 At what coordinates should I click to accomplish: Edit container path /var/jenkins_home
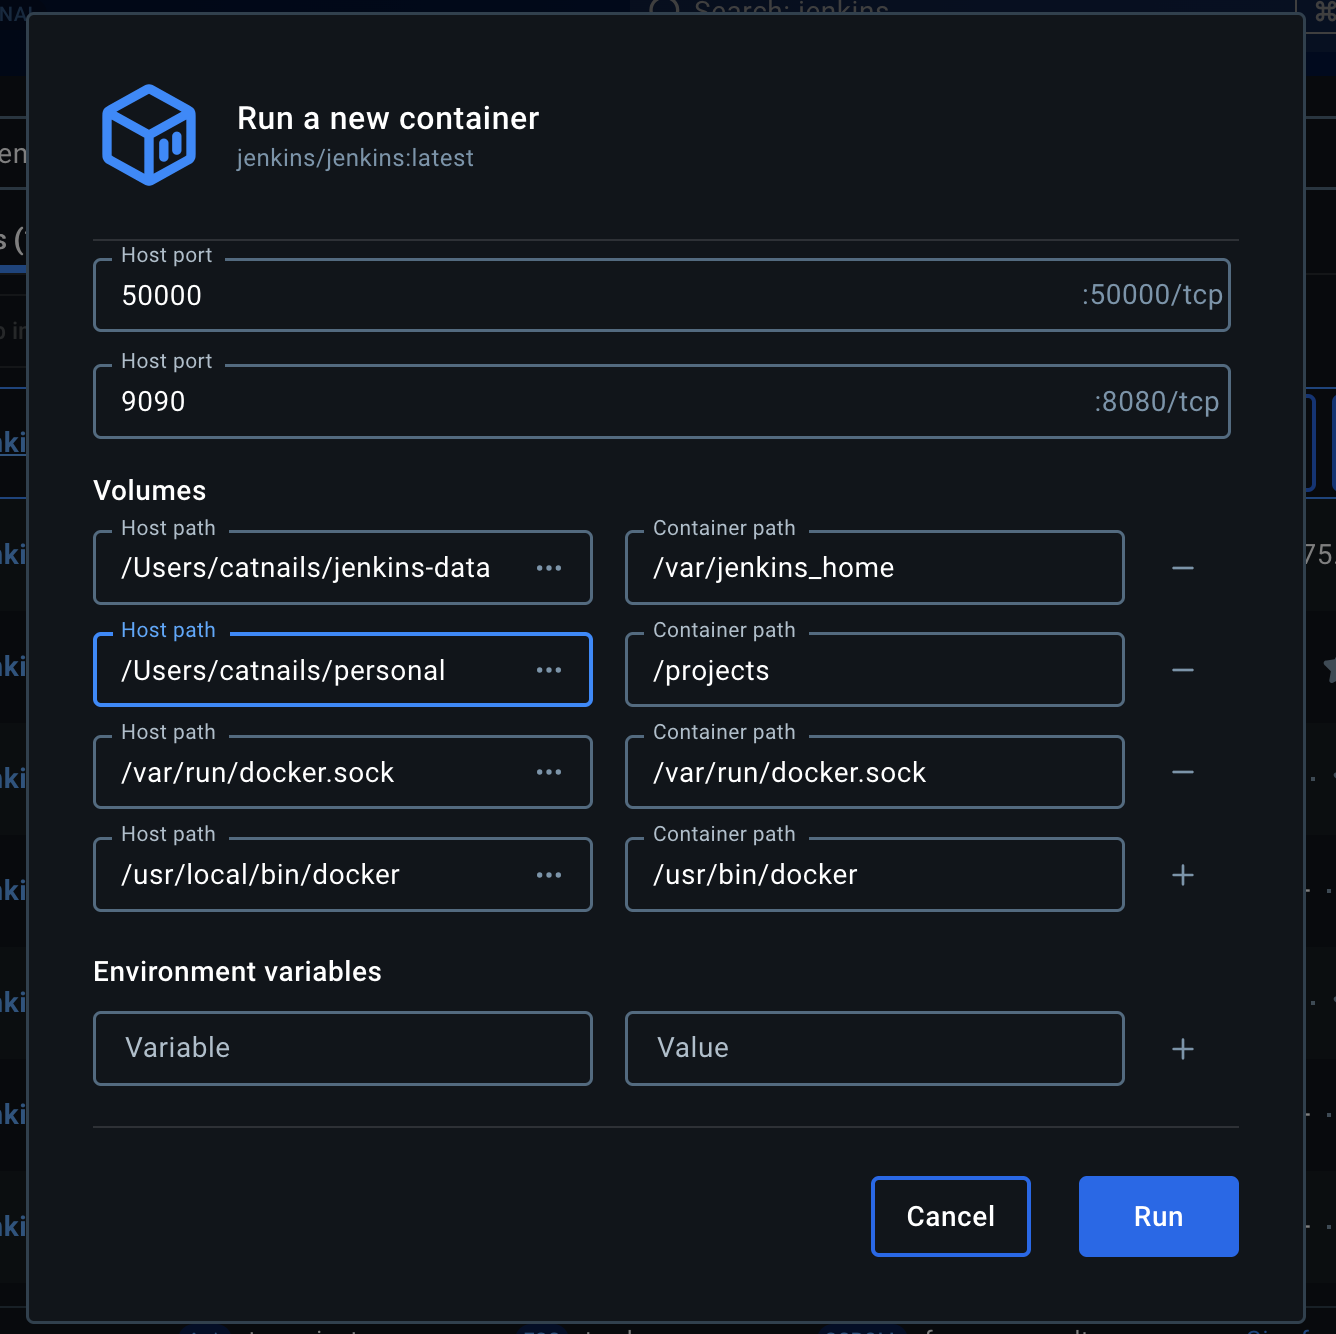874,568
